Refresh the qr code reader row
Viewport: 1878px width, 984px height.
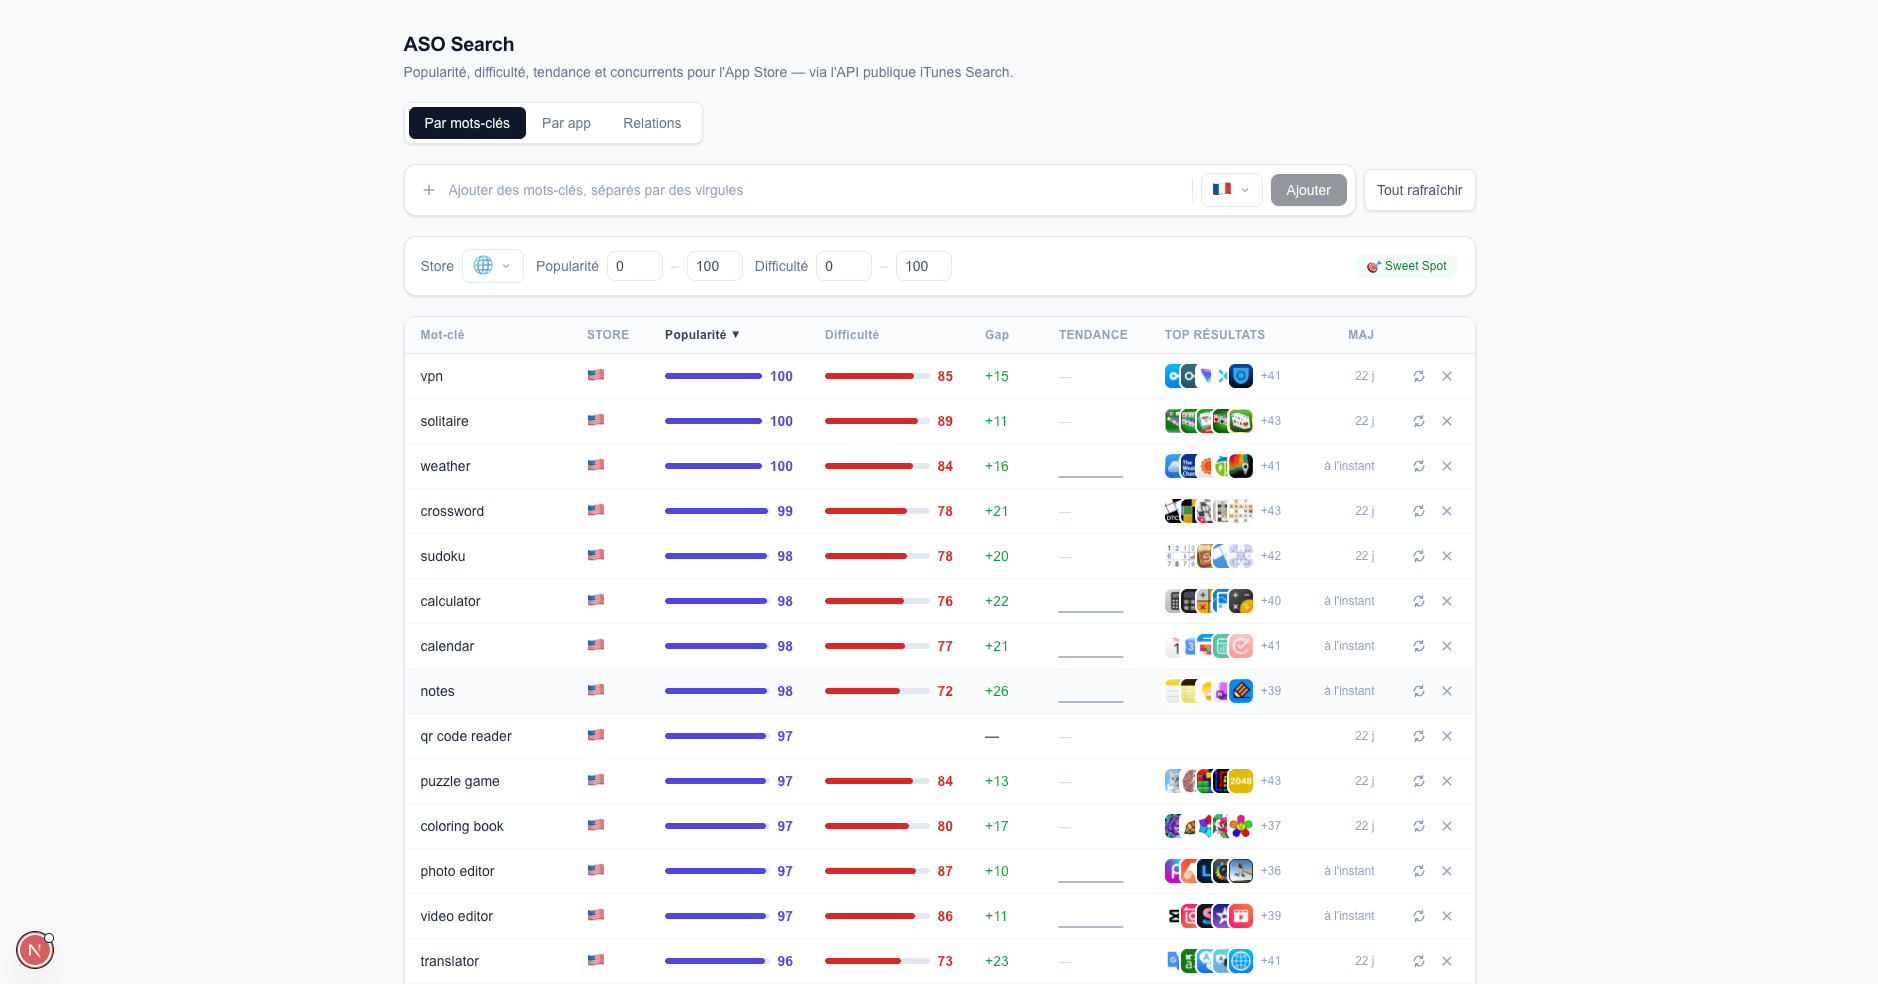click(x=1418, y=736)
